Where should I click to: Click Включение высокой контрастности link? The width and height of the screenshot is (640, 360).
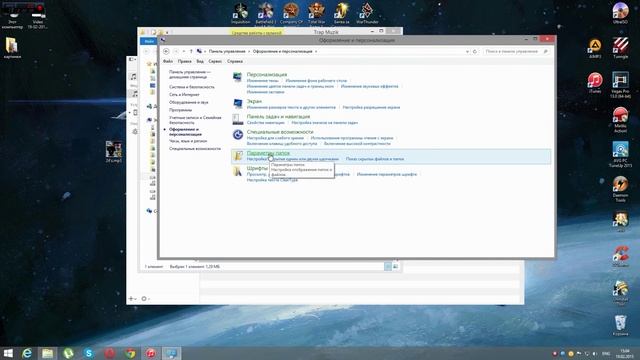(357, 144)
